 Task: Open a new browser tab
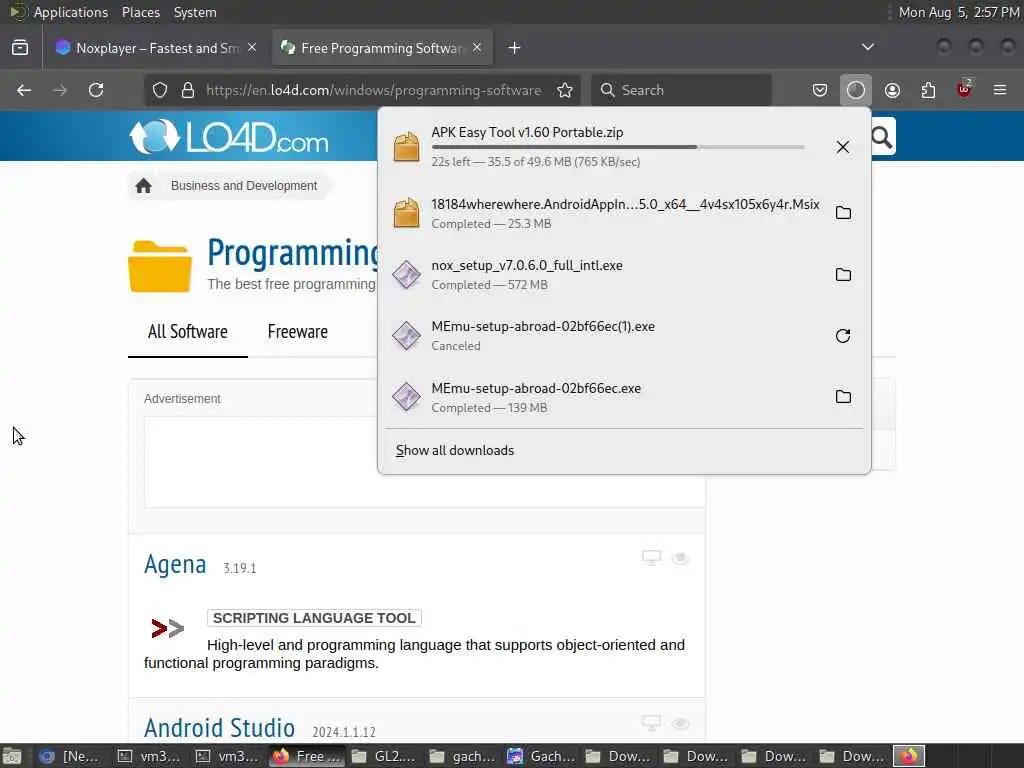(514, 48)
